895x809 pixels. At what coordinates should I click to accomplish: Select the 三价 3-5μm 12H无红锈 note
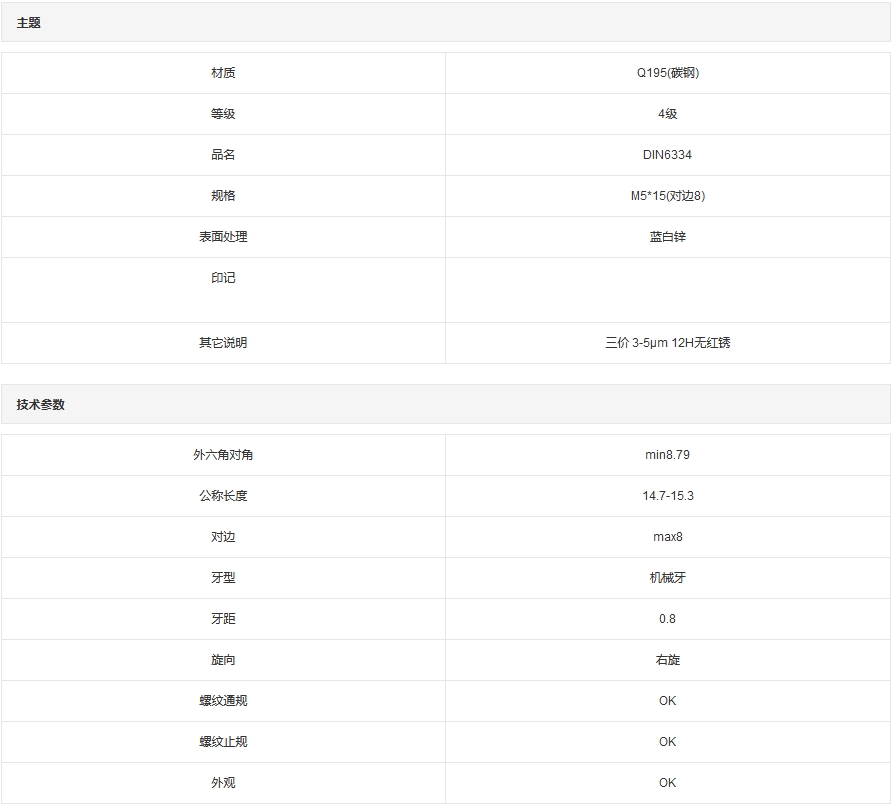coord(667,343)
